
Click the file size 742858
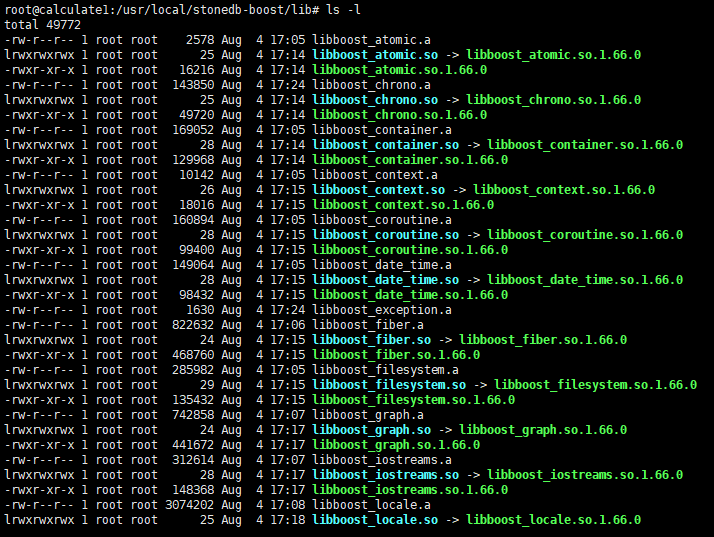[x=193, y=415]
